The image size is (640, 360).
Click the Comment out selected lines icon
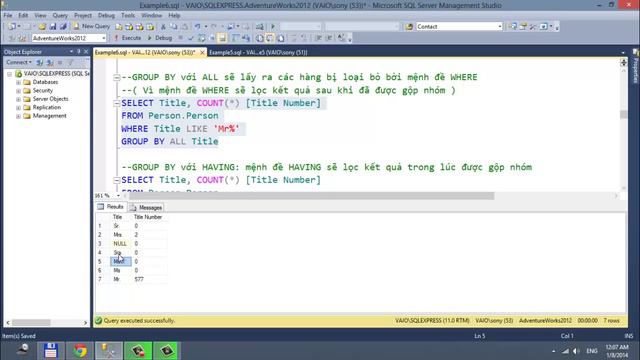[293, 38]
